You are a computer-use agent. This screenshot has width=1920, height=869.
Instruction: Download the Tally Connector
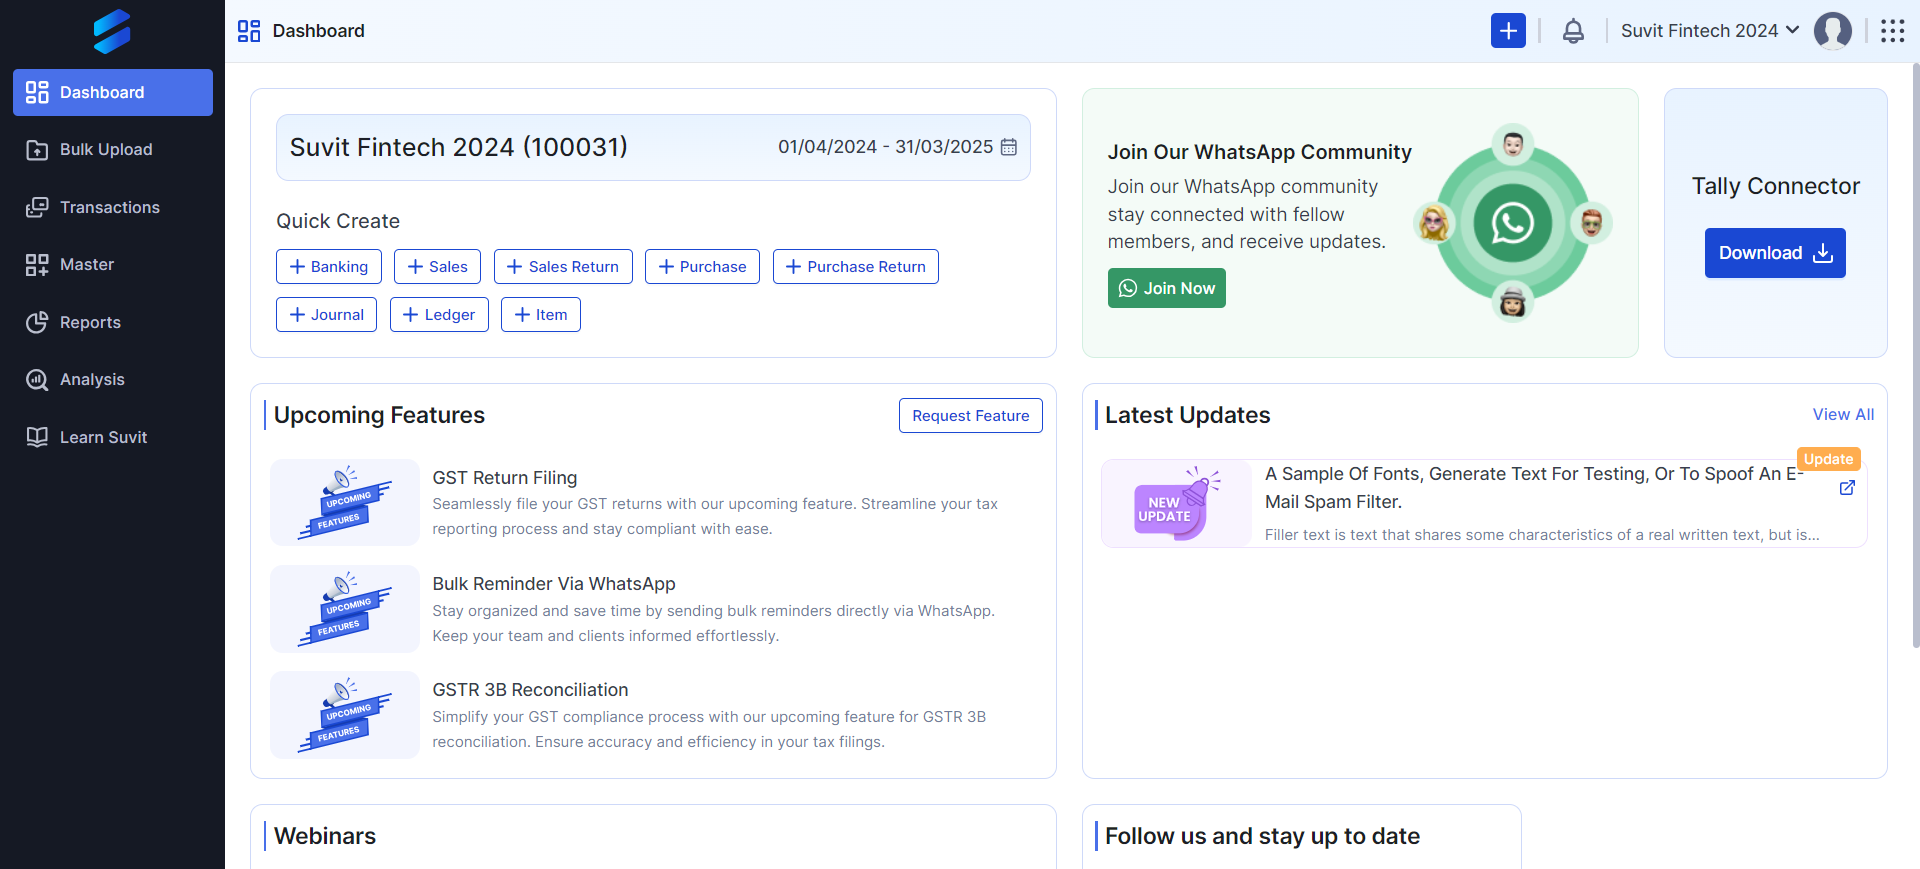click(1775, 253)
